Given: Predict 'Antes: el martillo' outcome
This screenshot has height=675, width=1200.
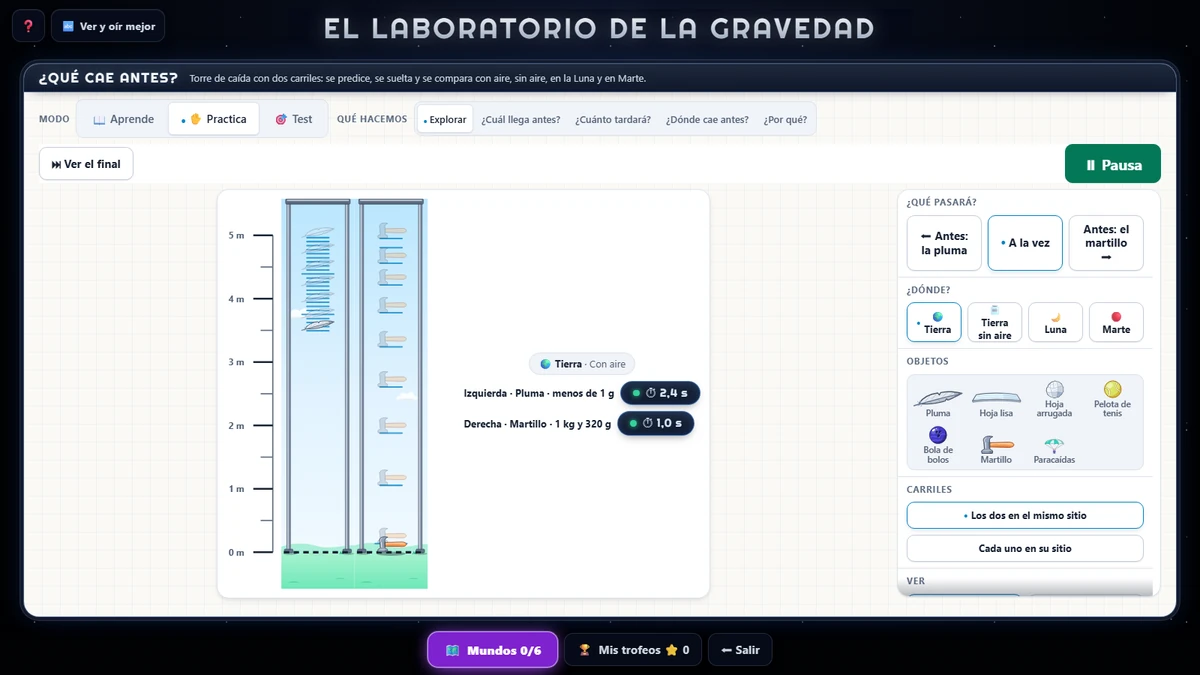Looking at the screenshot, I should pos(1106,243).
